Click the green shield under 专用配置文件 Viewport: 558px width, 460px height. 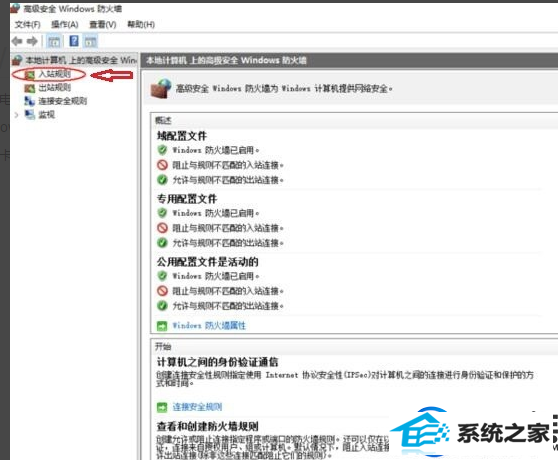coord(162,213)
